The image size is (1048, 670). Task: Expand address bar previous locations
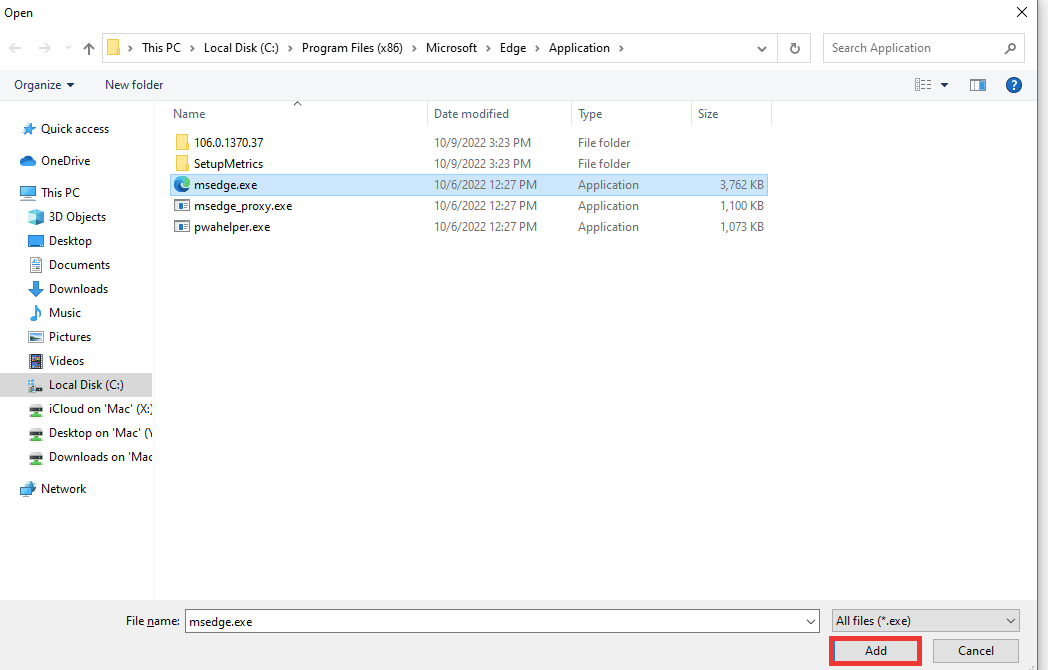761,49
